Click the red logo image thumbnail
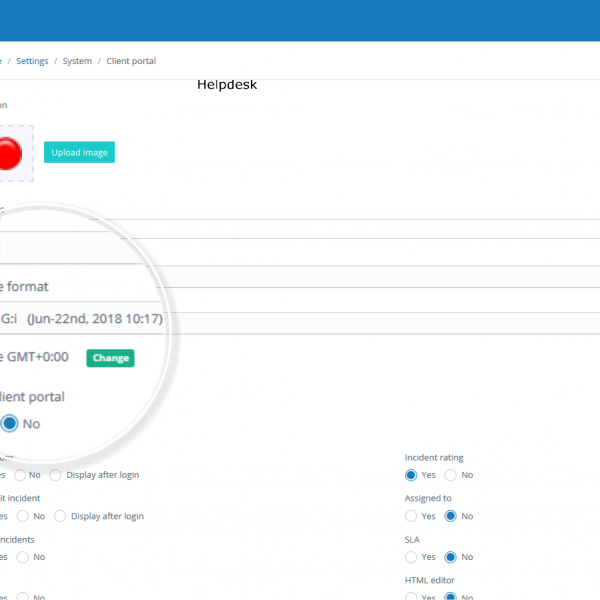The height and width of the screenshot is (600, 600). 10,153
